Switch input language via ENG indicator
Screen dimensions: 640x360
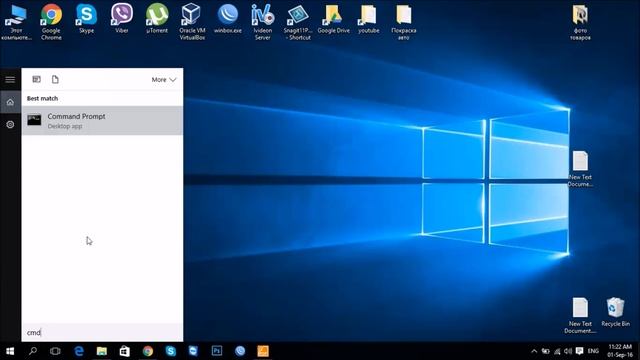pos(593,351)
